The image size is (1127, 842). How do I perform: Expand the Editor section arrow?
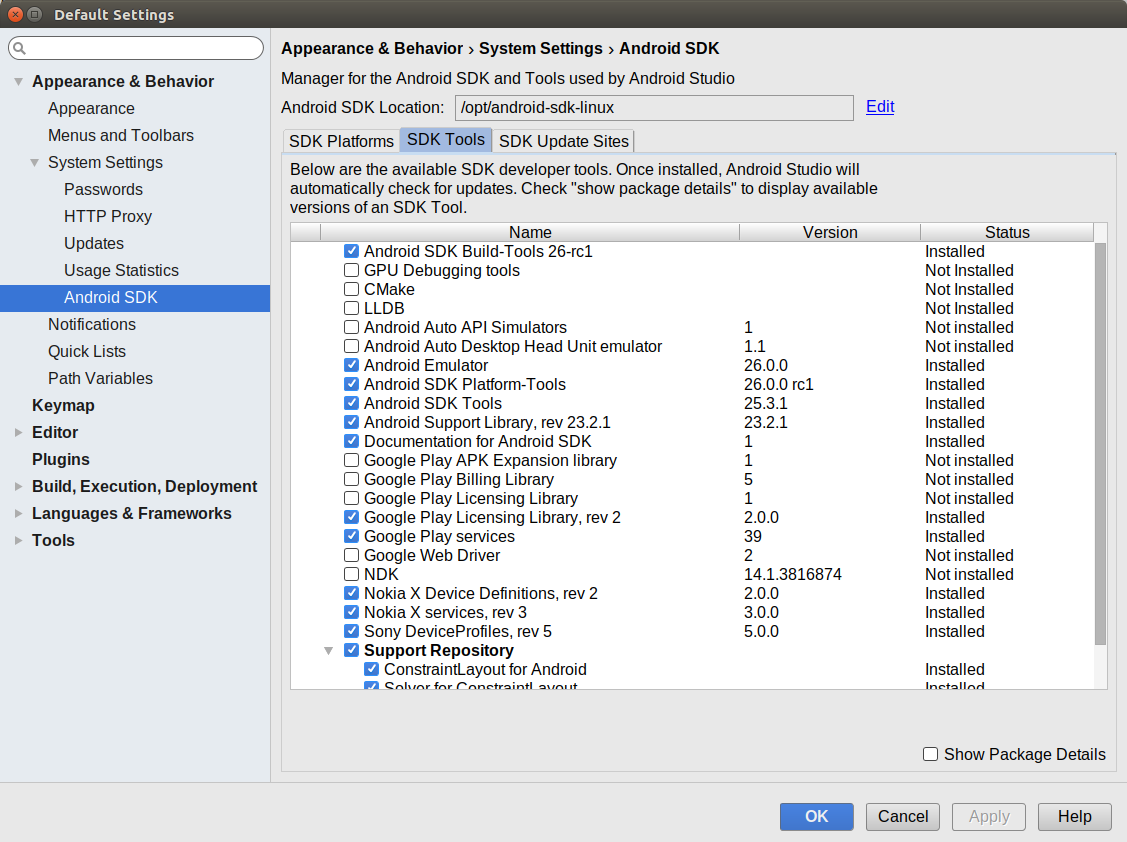(x=18, y=432)
